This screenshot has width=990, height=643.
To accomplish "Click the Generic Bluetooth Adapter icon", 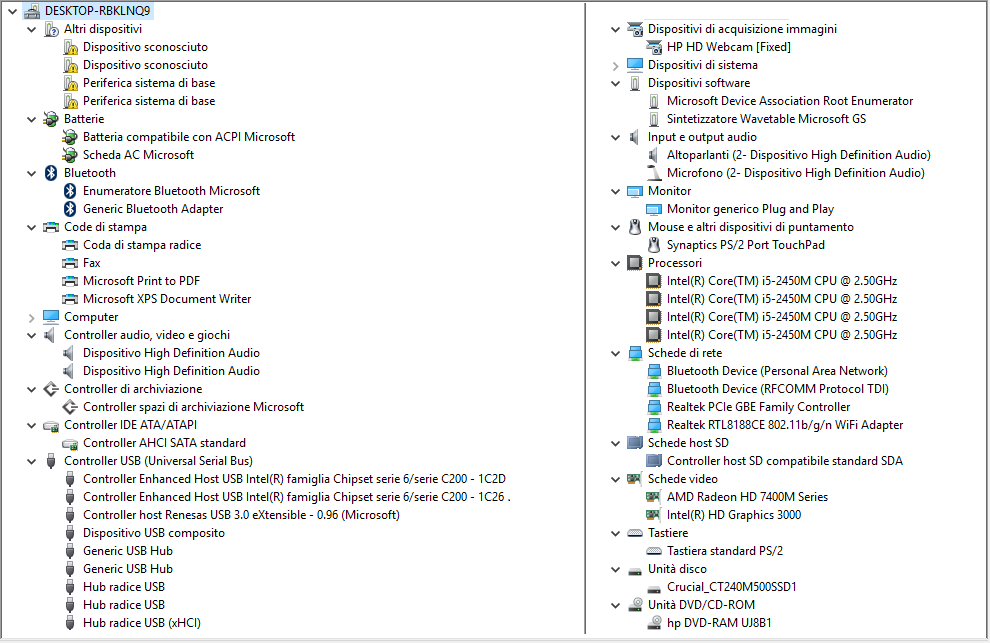I will point(70,209).
